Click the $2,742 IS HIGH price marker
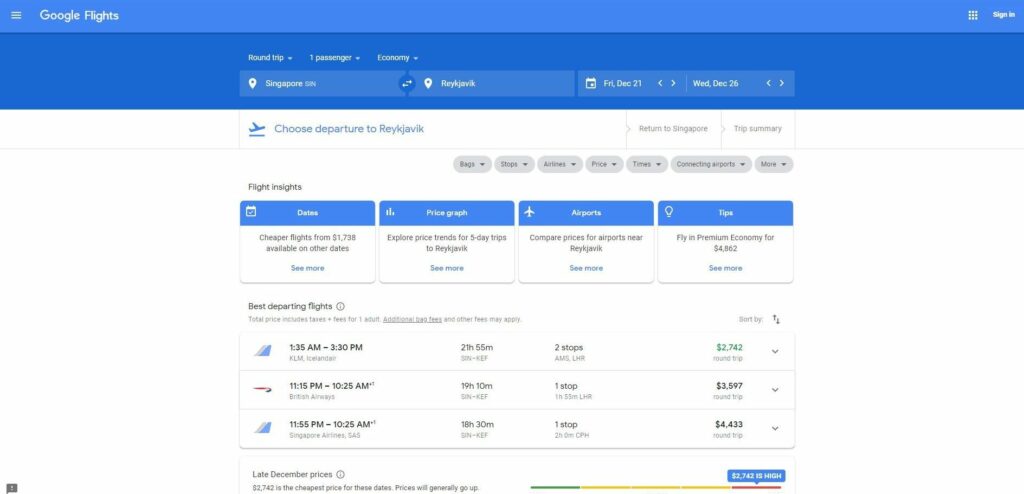Image resolution: width=1024 pixels, height=494 pixels. point(755,476)
